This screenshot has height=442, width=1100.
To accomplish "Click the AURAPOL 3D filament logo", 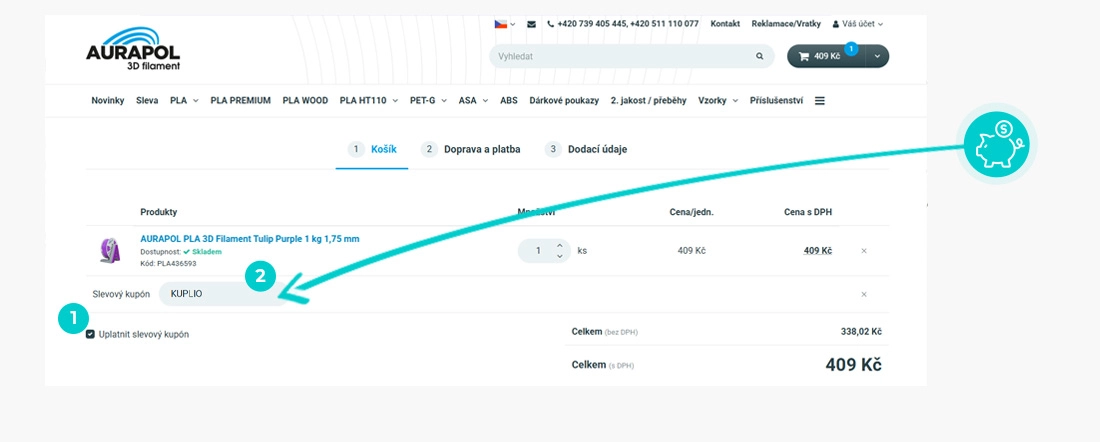I will 133,49.
